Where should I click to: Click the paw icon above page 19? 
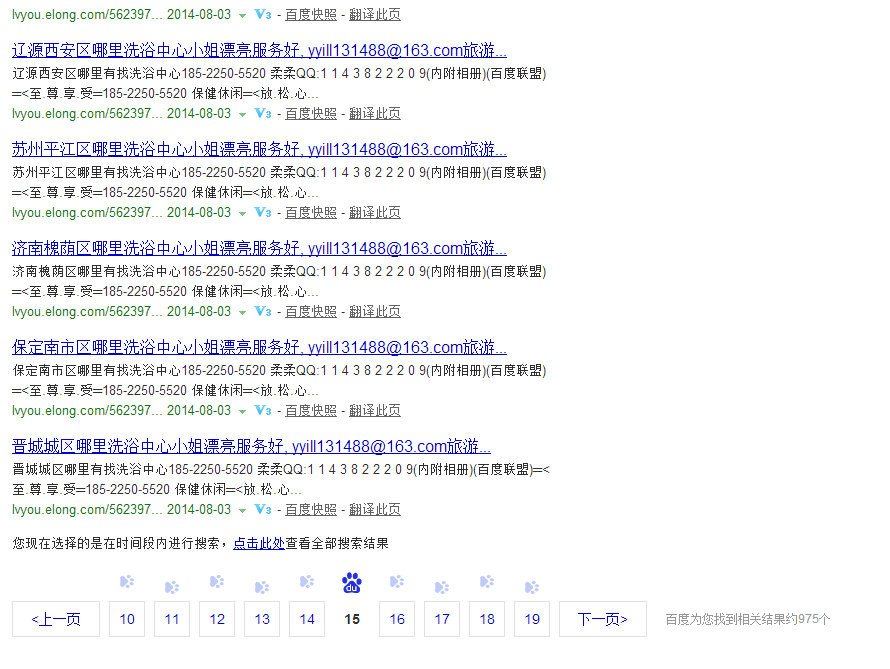532,587
